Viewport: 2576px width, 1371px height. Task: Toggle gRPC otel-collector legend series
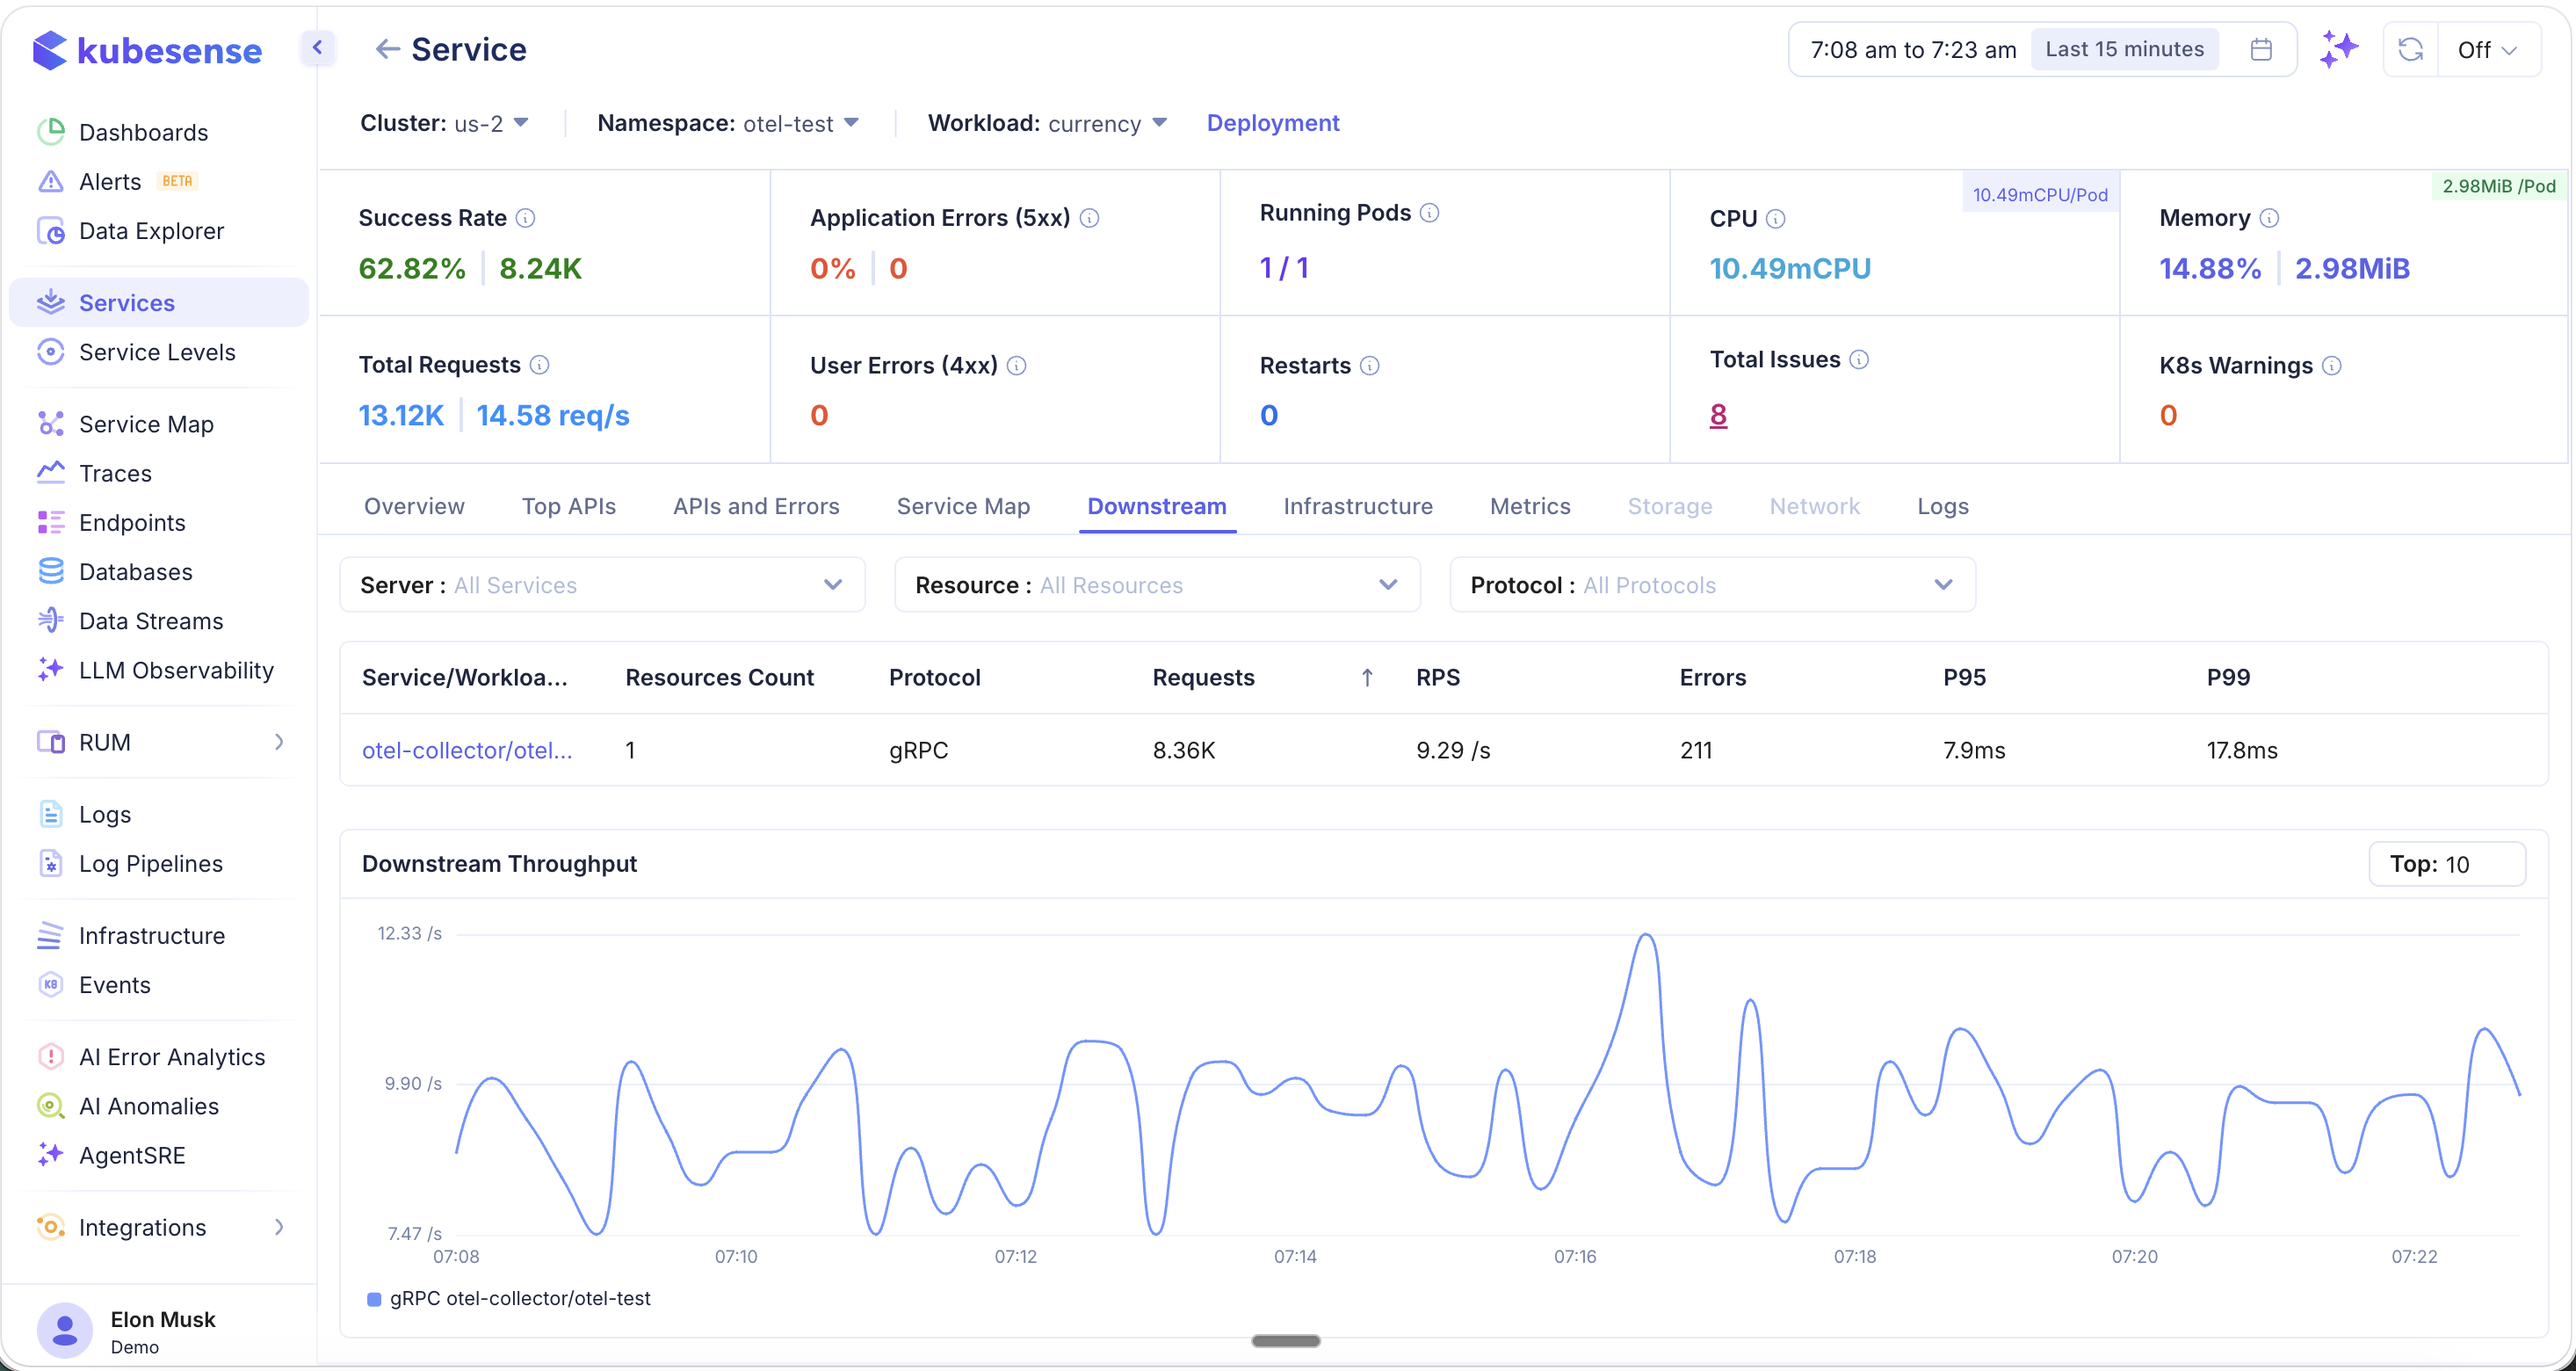coord(509,1298)
